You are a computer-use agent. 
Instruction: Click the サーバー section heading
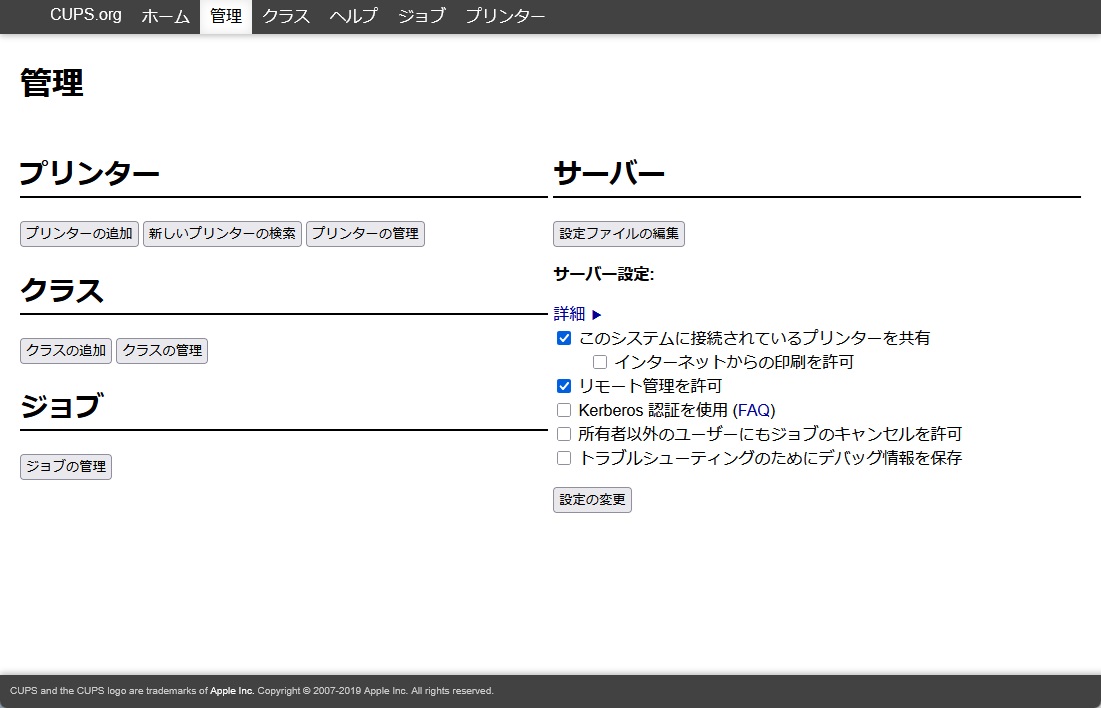609,173
